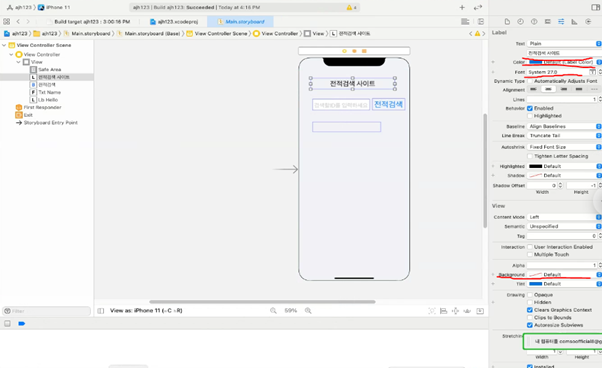Screen dimensions: 602x368
Task: Open Resolve Auto Layout Issues icon
Action: click(467, 311)
